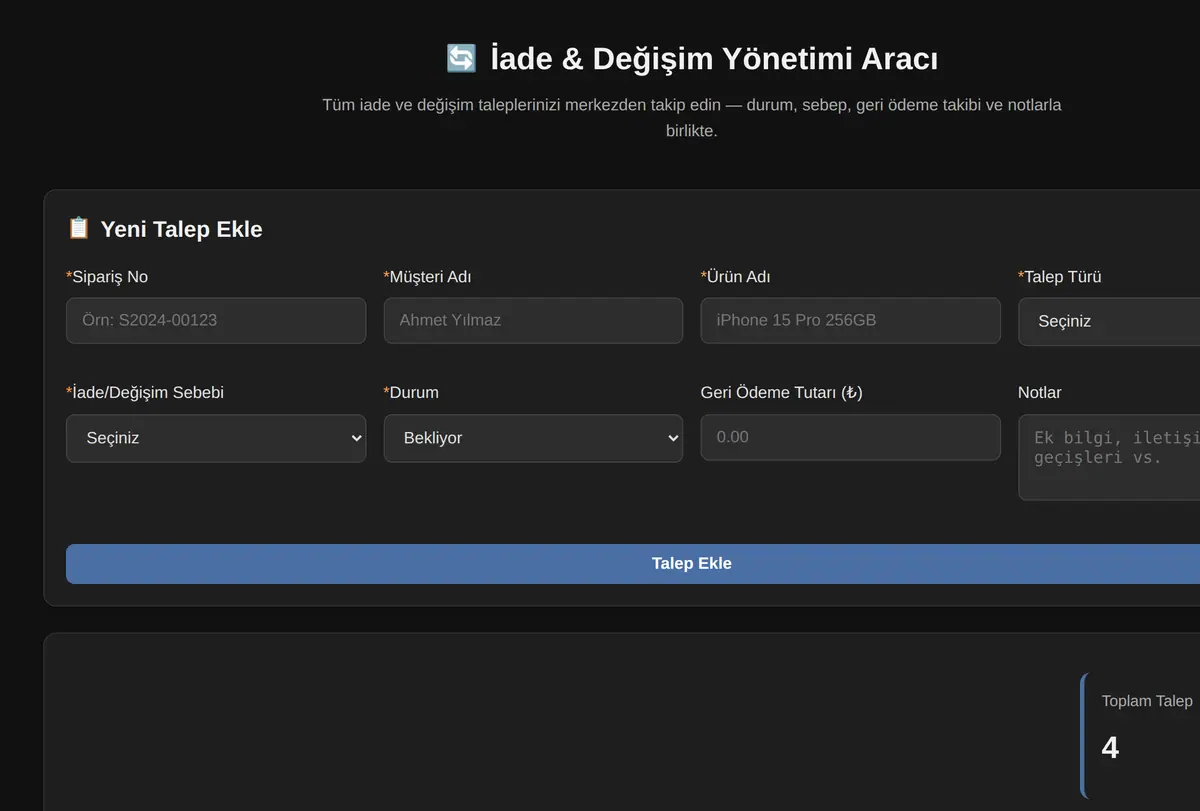Click into the Notlar textarea
1200x811 pixels.
1109,458
